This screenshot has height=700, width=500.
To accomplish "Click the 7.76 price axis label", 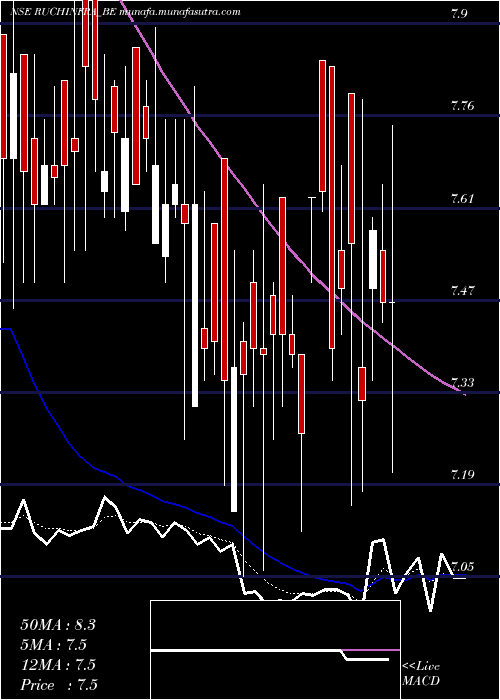I will (x=462, y=106).
